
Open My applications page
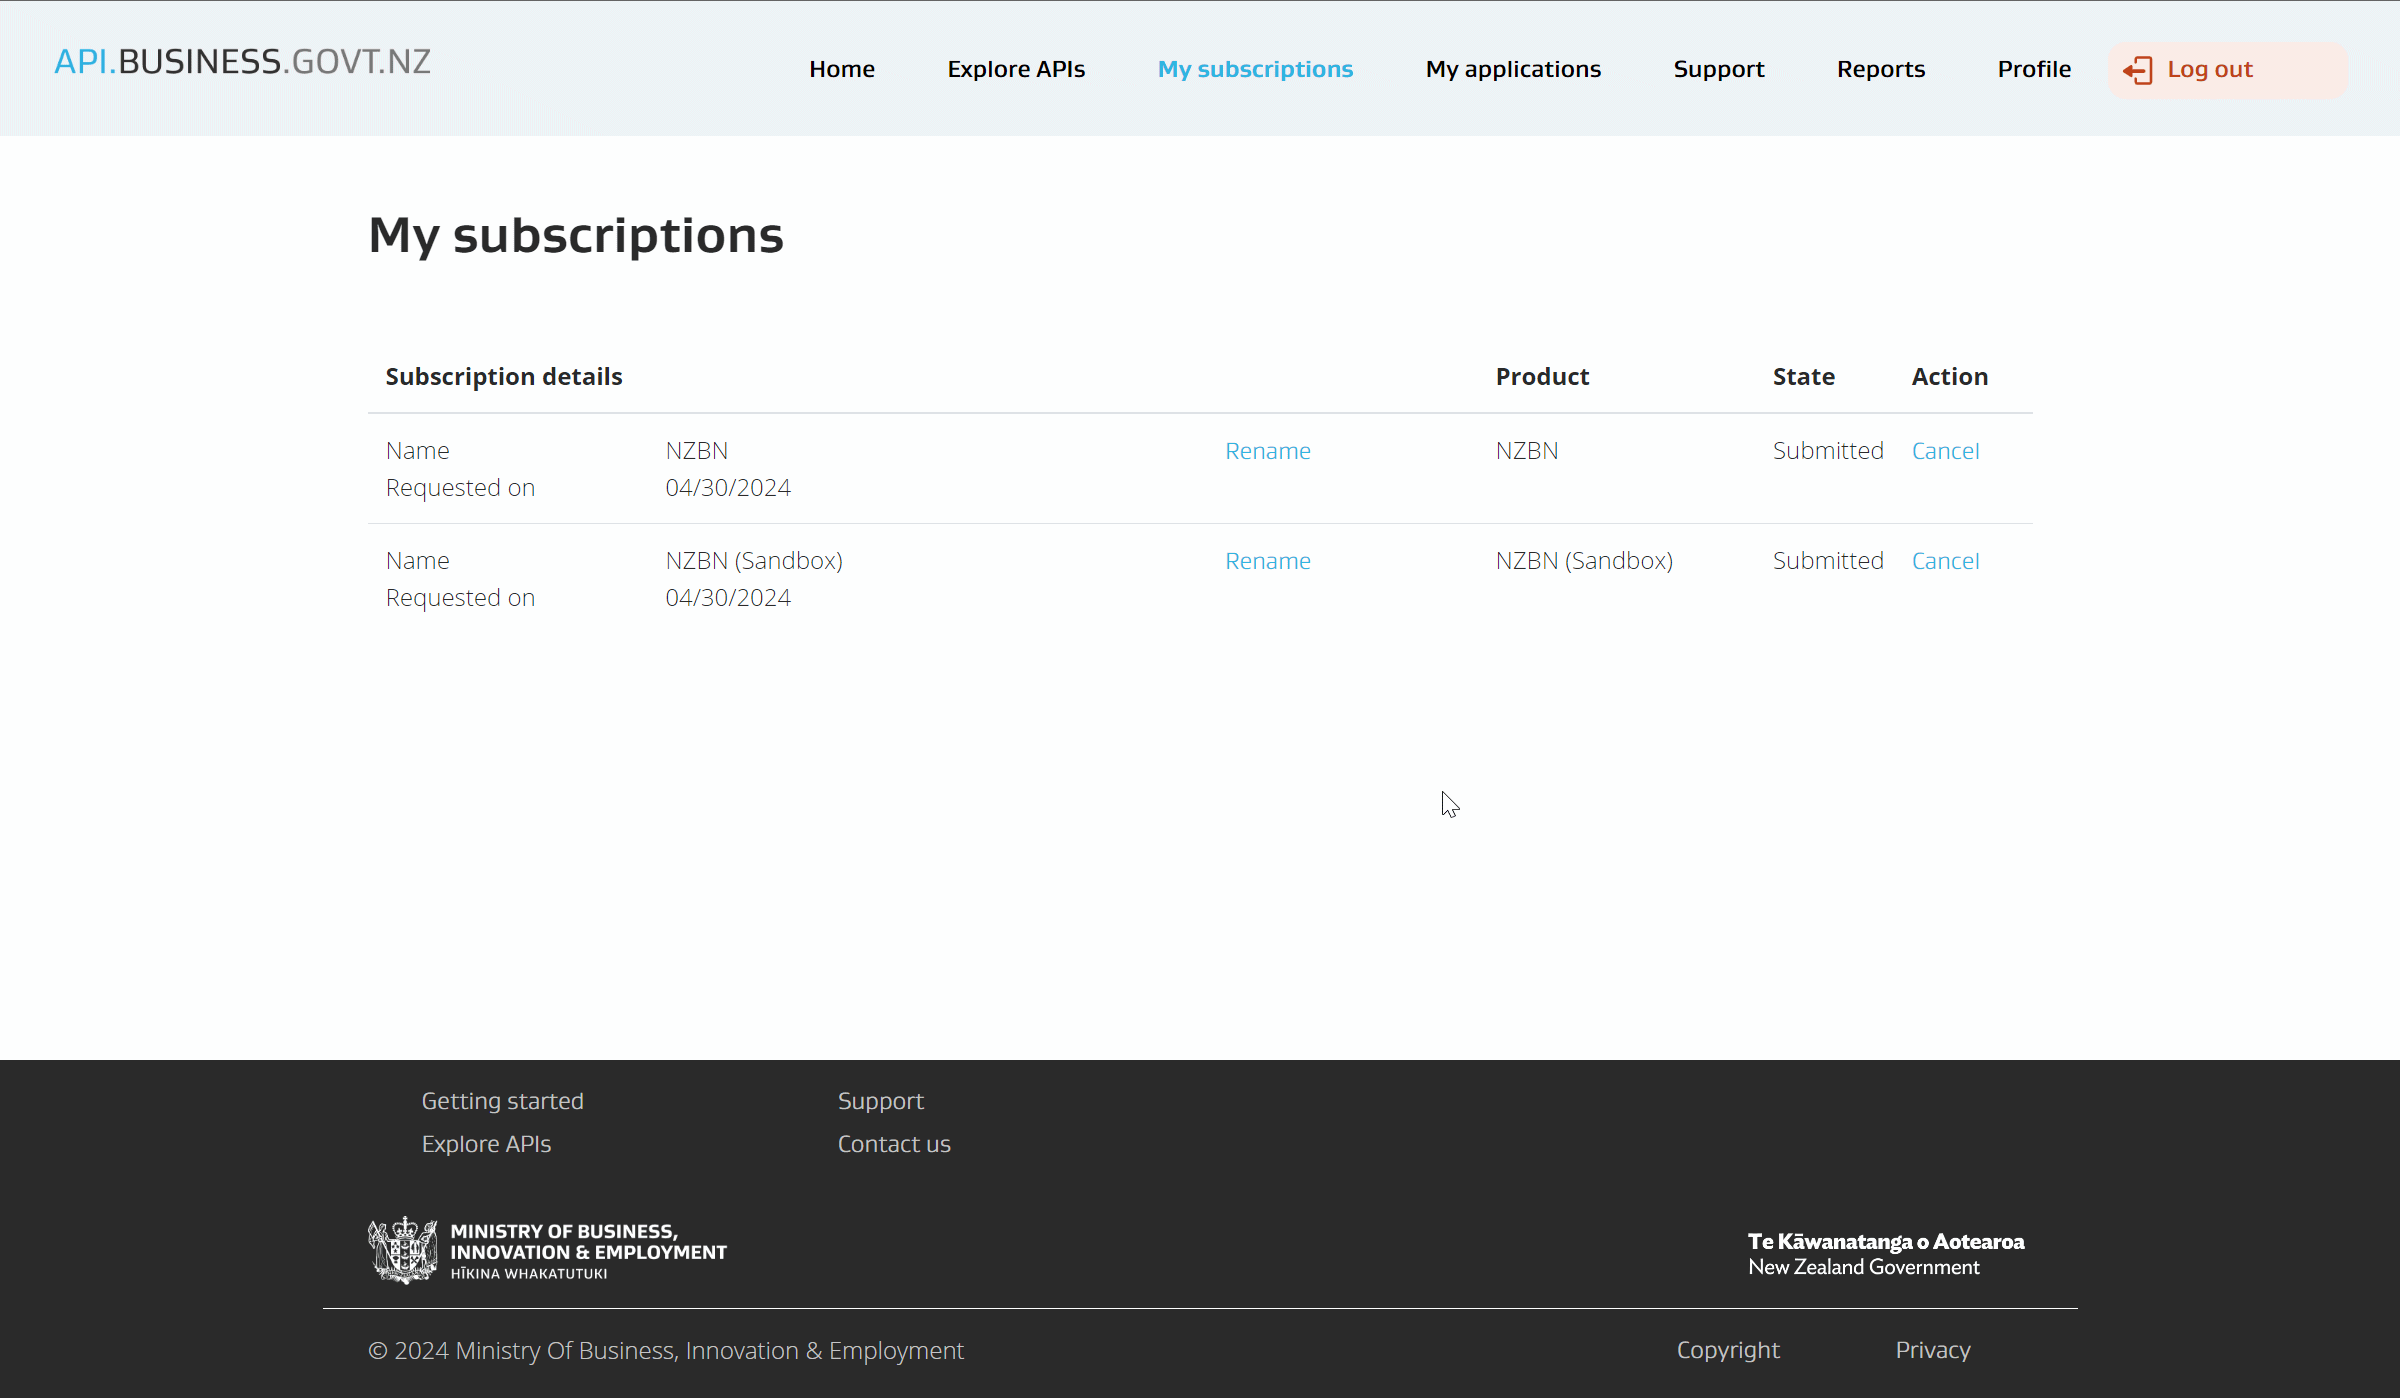tap(1513, 69)
